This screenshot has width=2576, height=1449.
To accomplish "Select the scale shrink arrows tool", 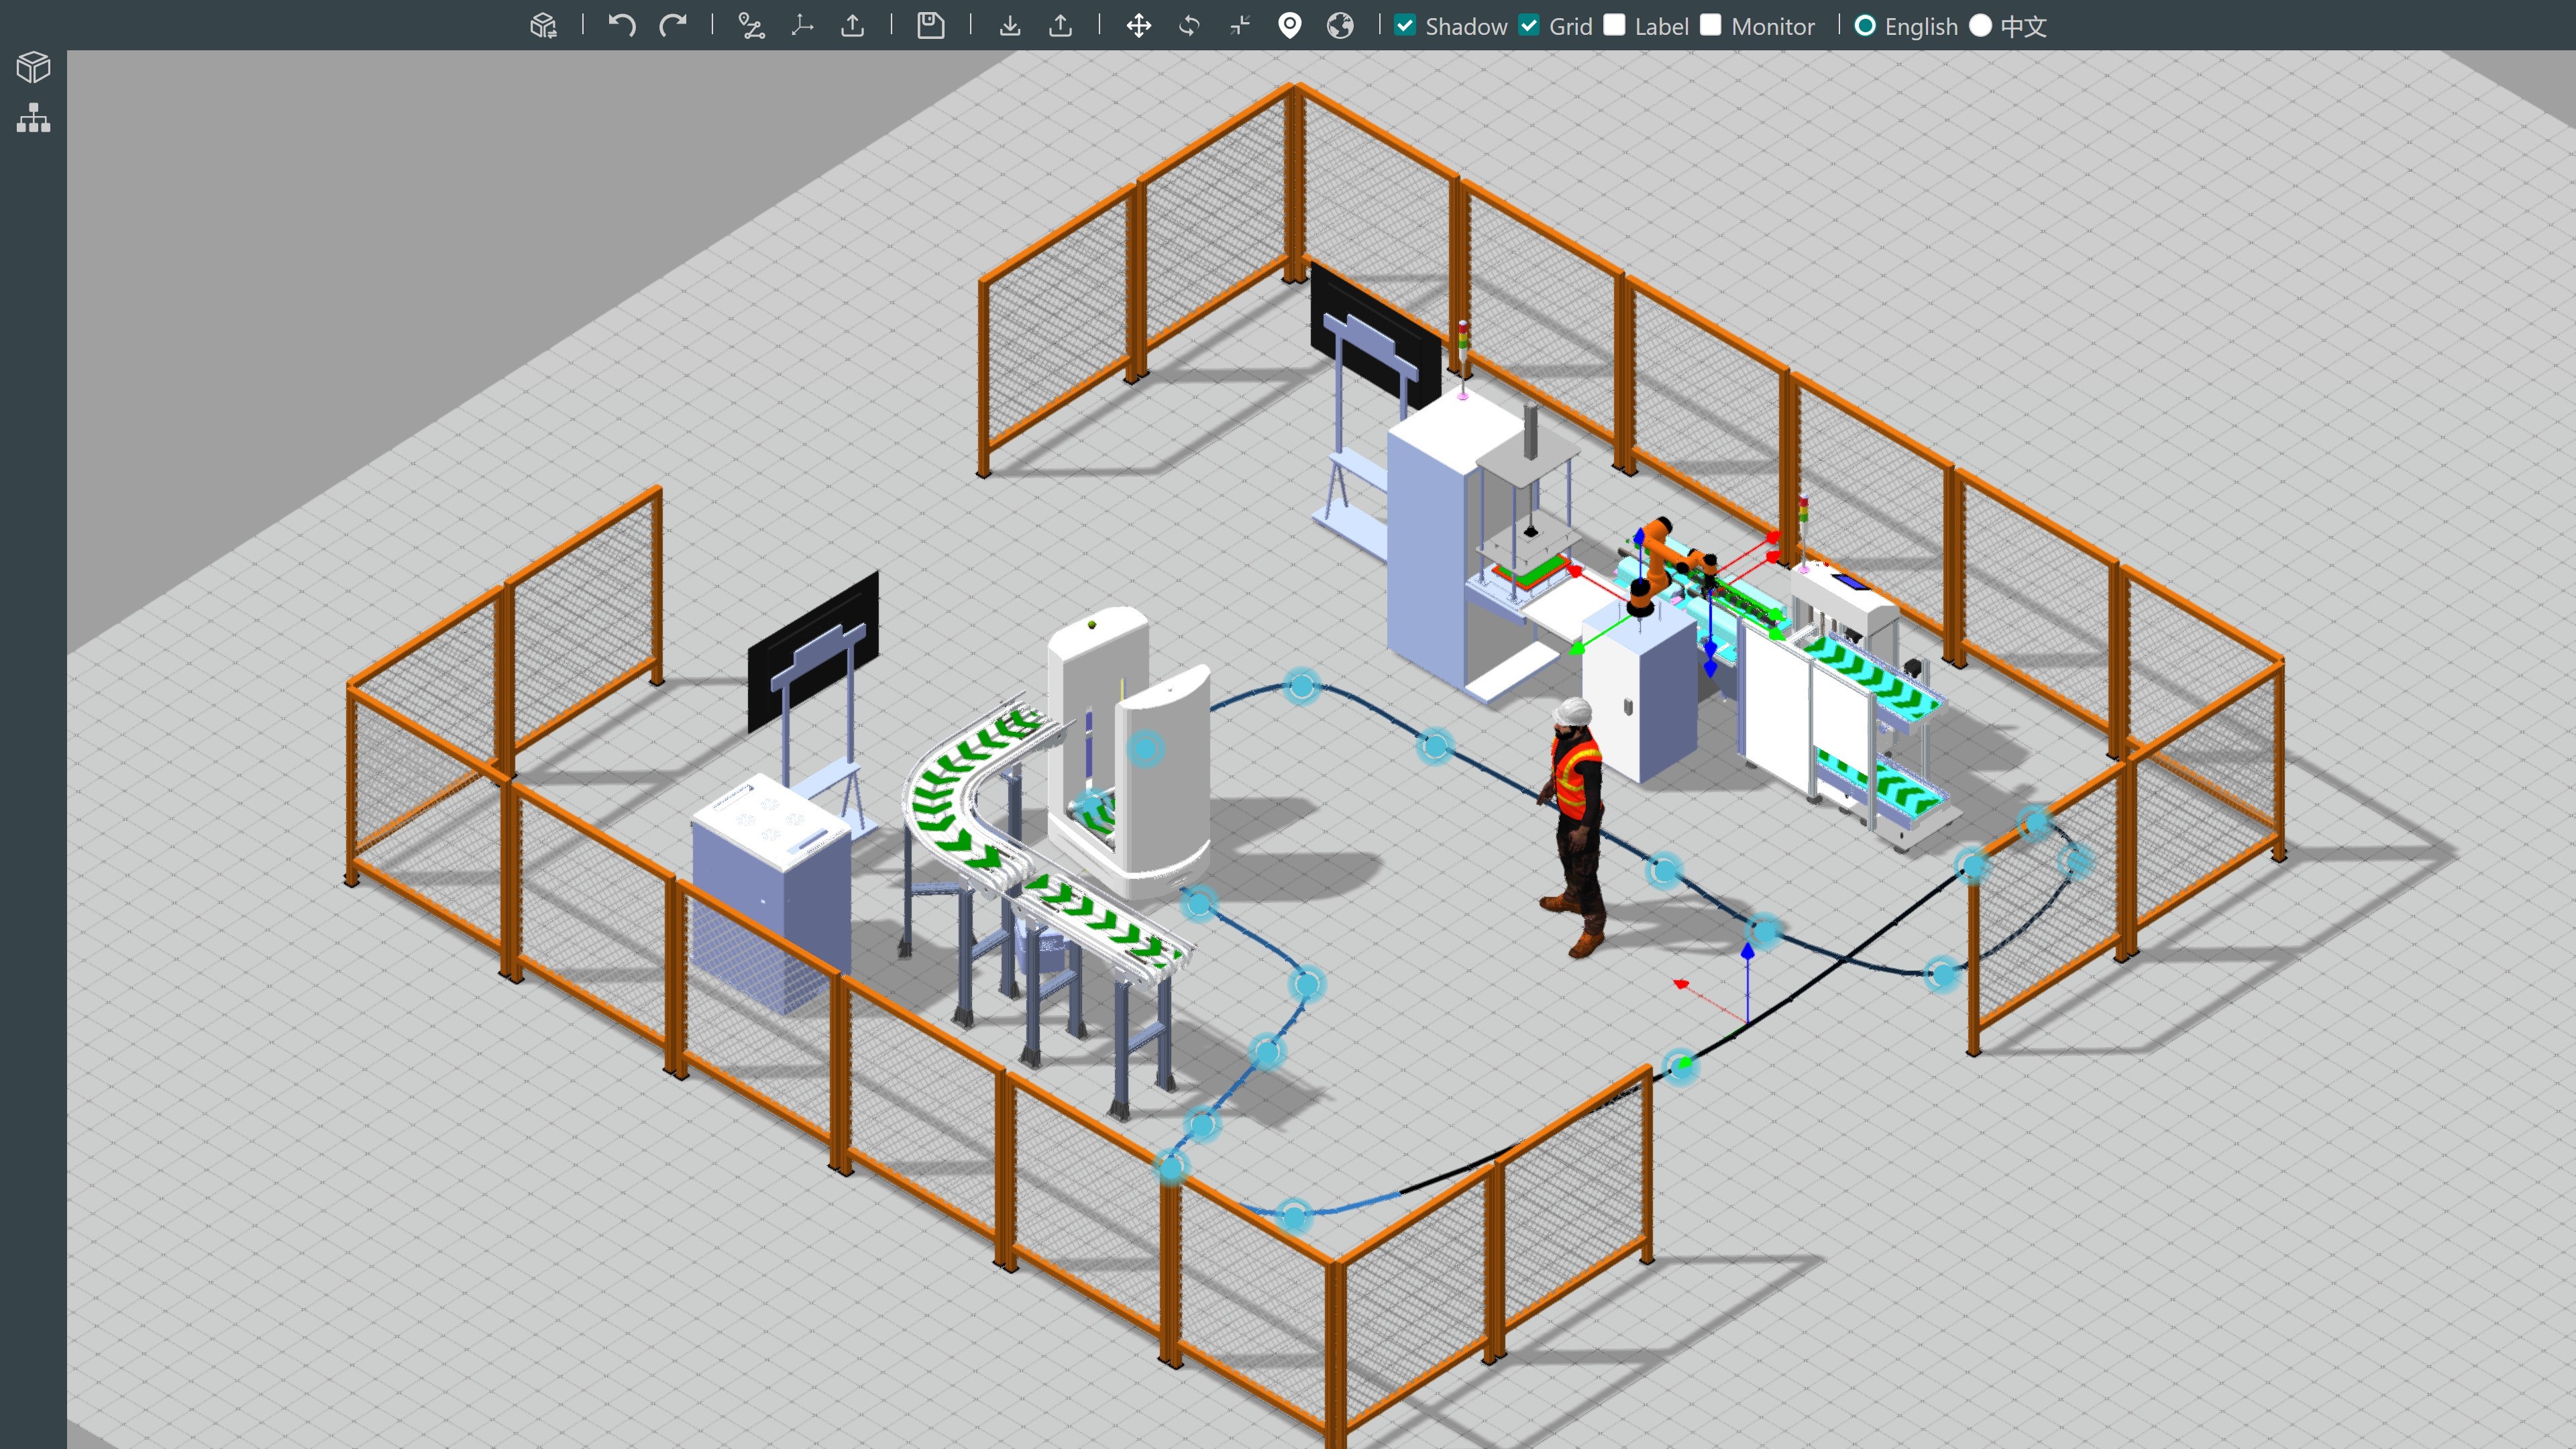I will [1240, 26].
